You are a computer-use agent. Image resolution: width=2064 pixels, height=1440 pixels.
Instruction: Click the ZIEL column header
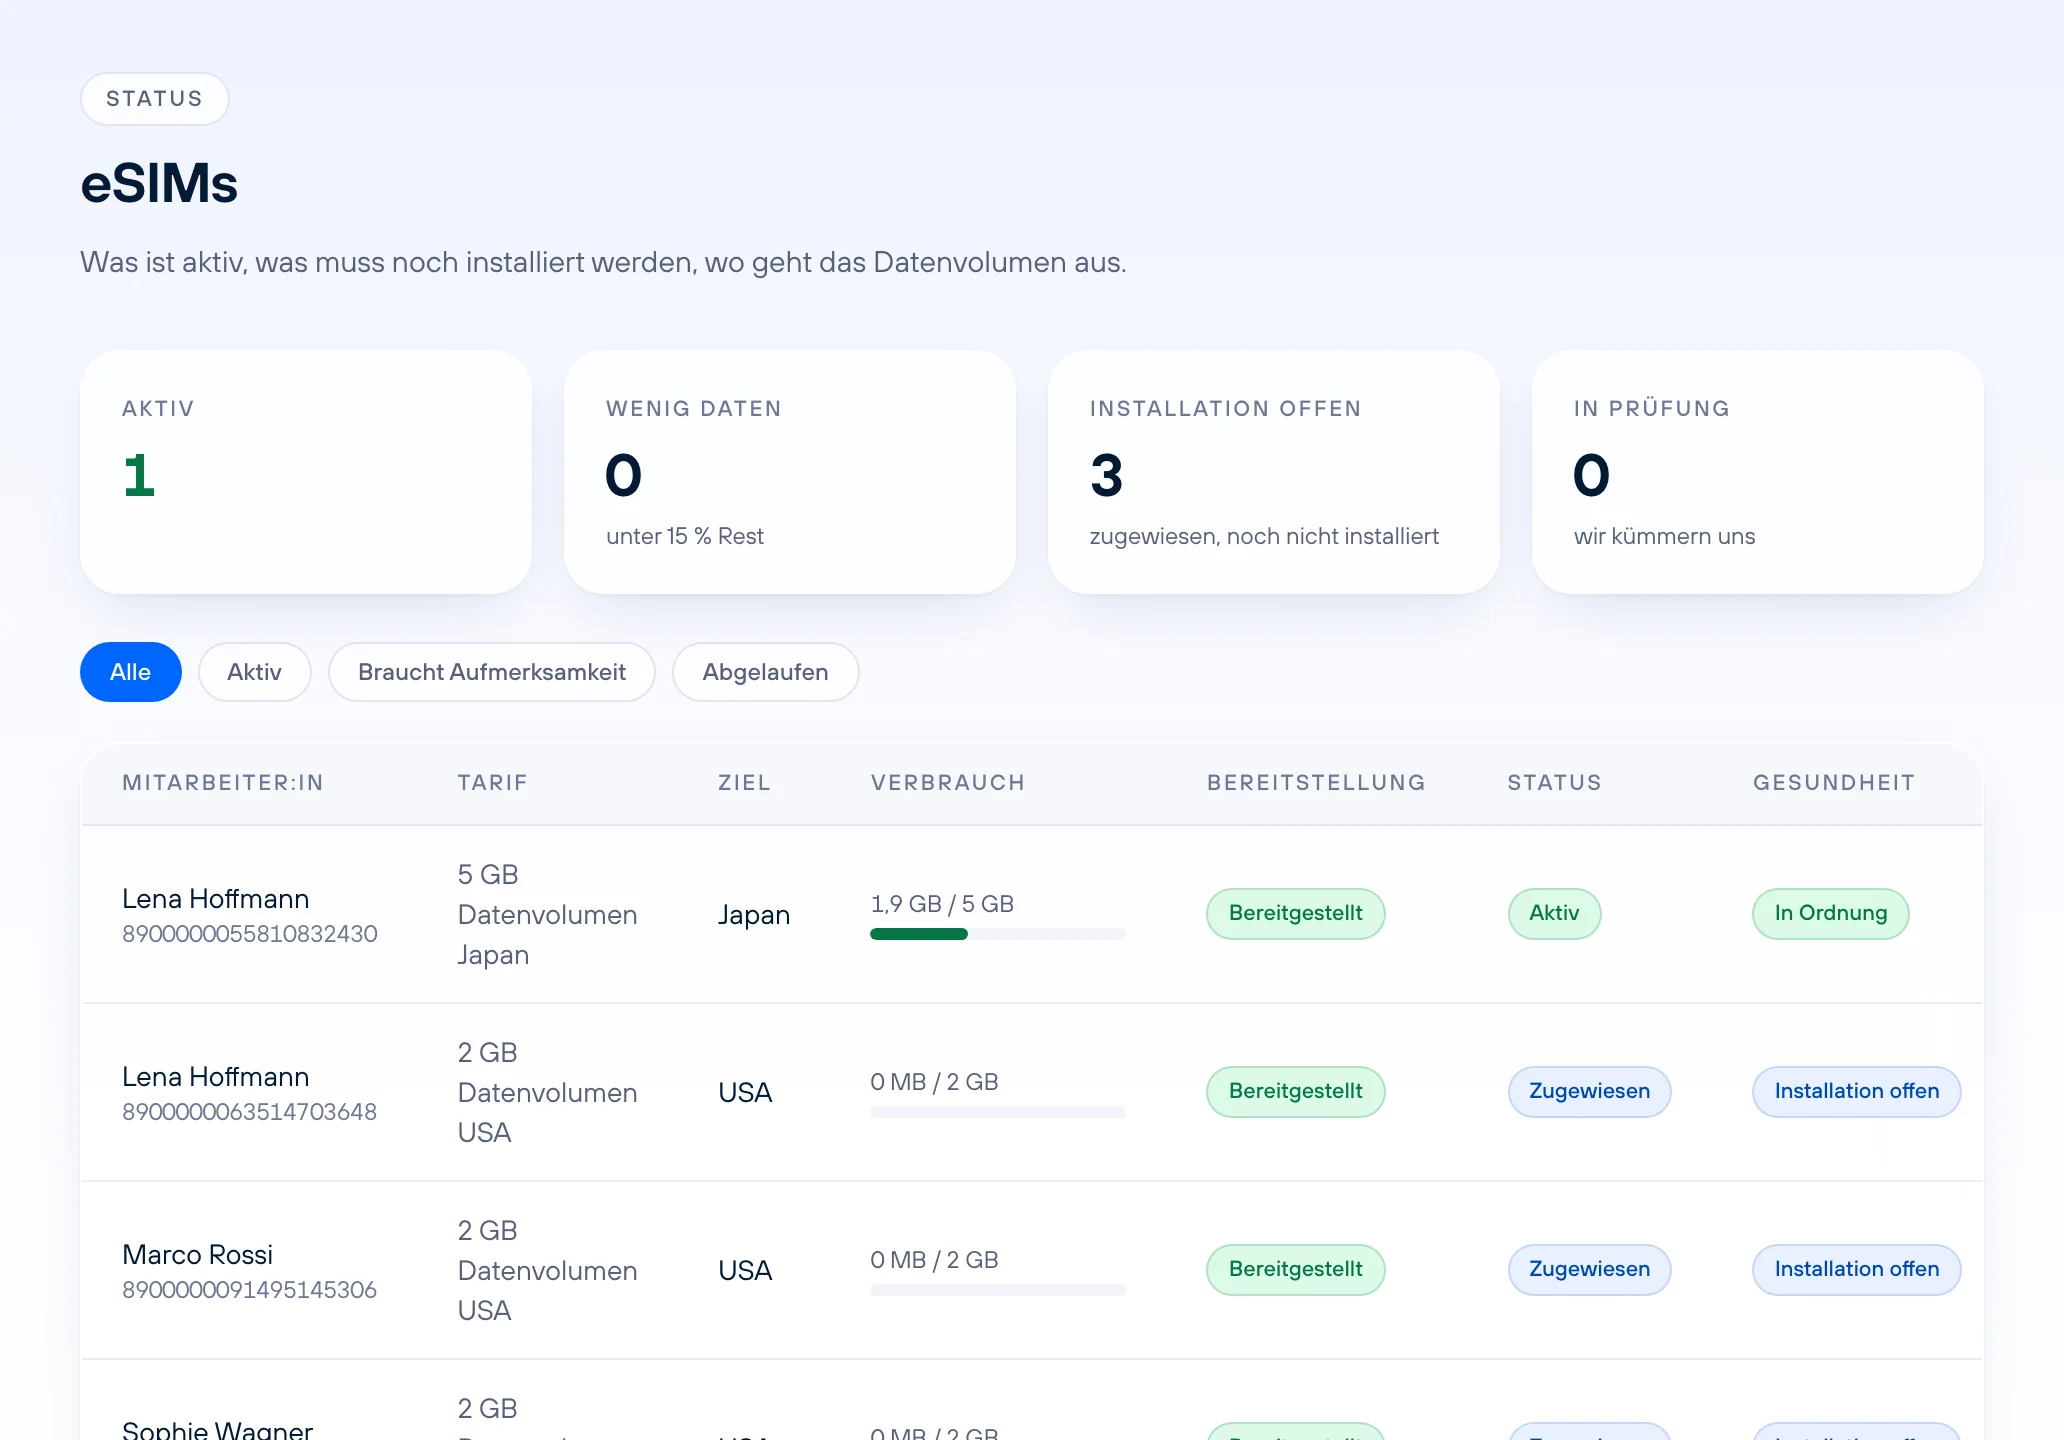pyautogui.click(x=744, y=783)
